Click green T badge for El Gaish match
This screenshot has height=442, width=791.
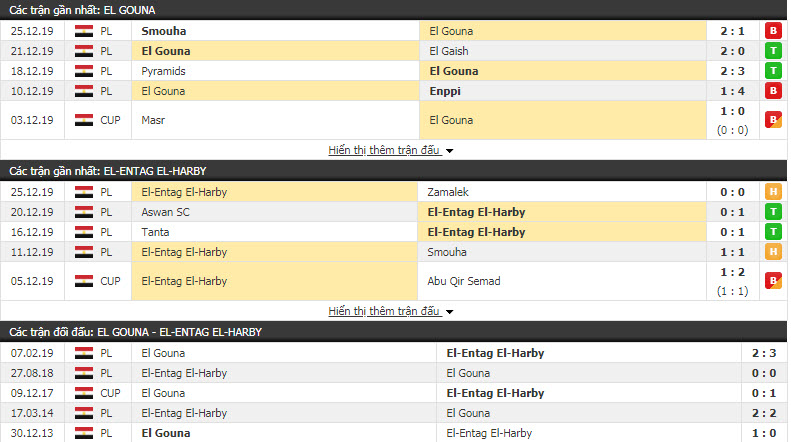[x=773, y=51]
